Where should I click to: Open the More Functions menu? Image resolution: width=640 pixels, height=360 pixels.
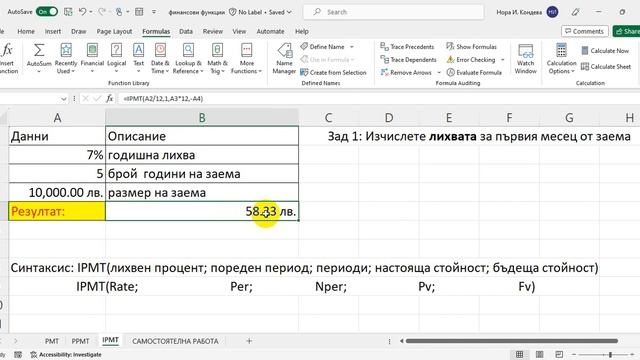coord(247,59)
